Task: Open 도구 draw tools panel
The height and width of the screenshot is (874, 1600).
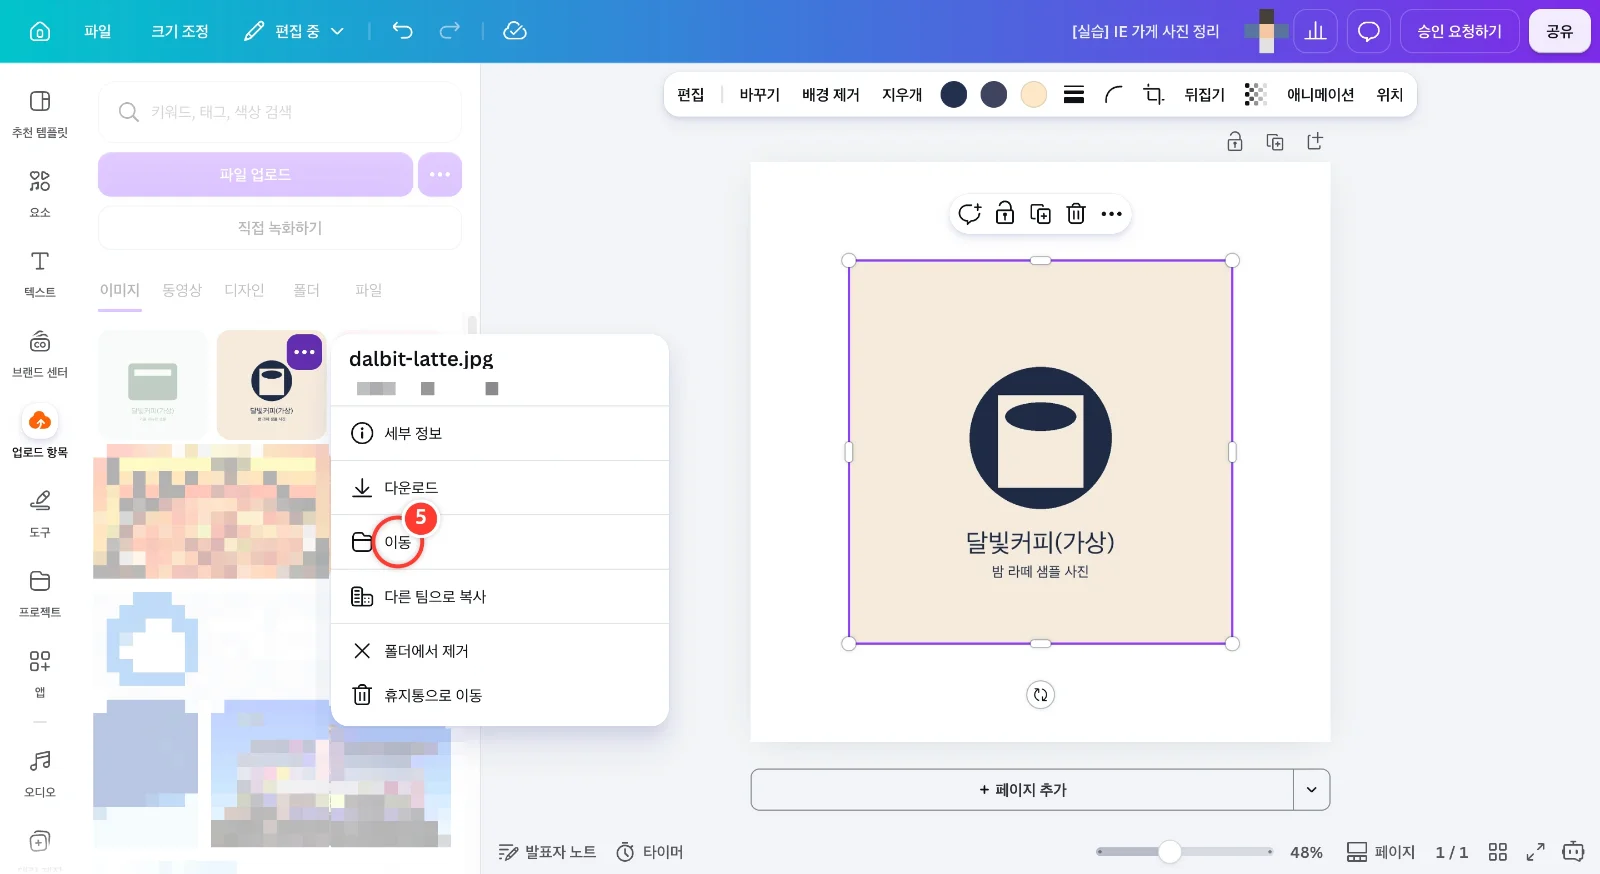Action: (x=40, y=513)
